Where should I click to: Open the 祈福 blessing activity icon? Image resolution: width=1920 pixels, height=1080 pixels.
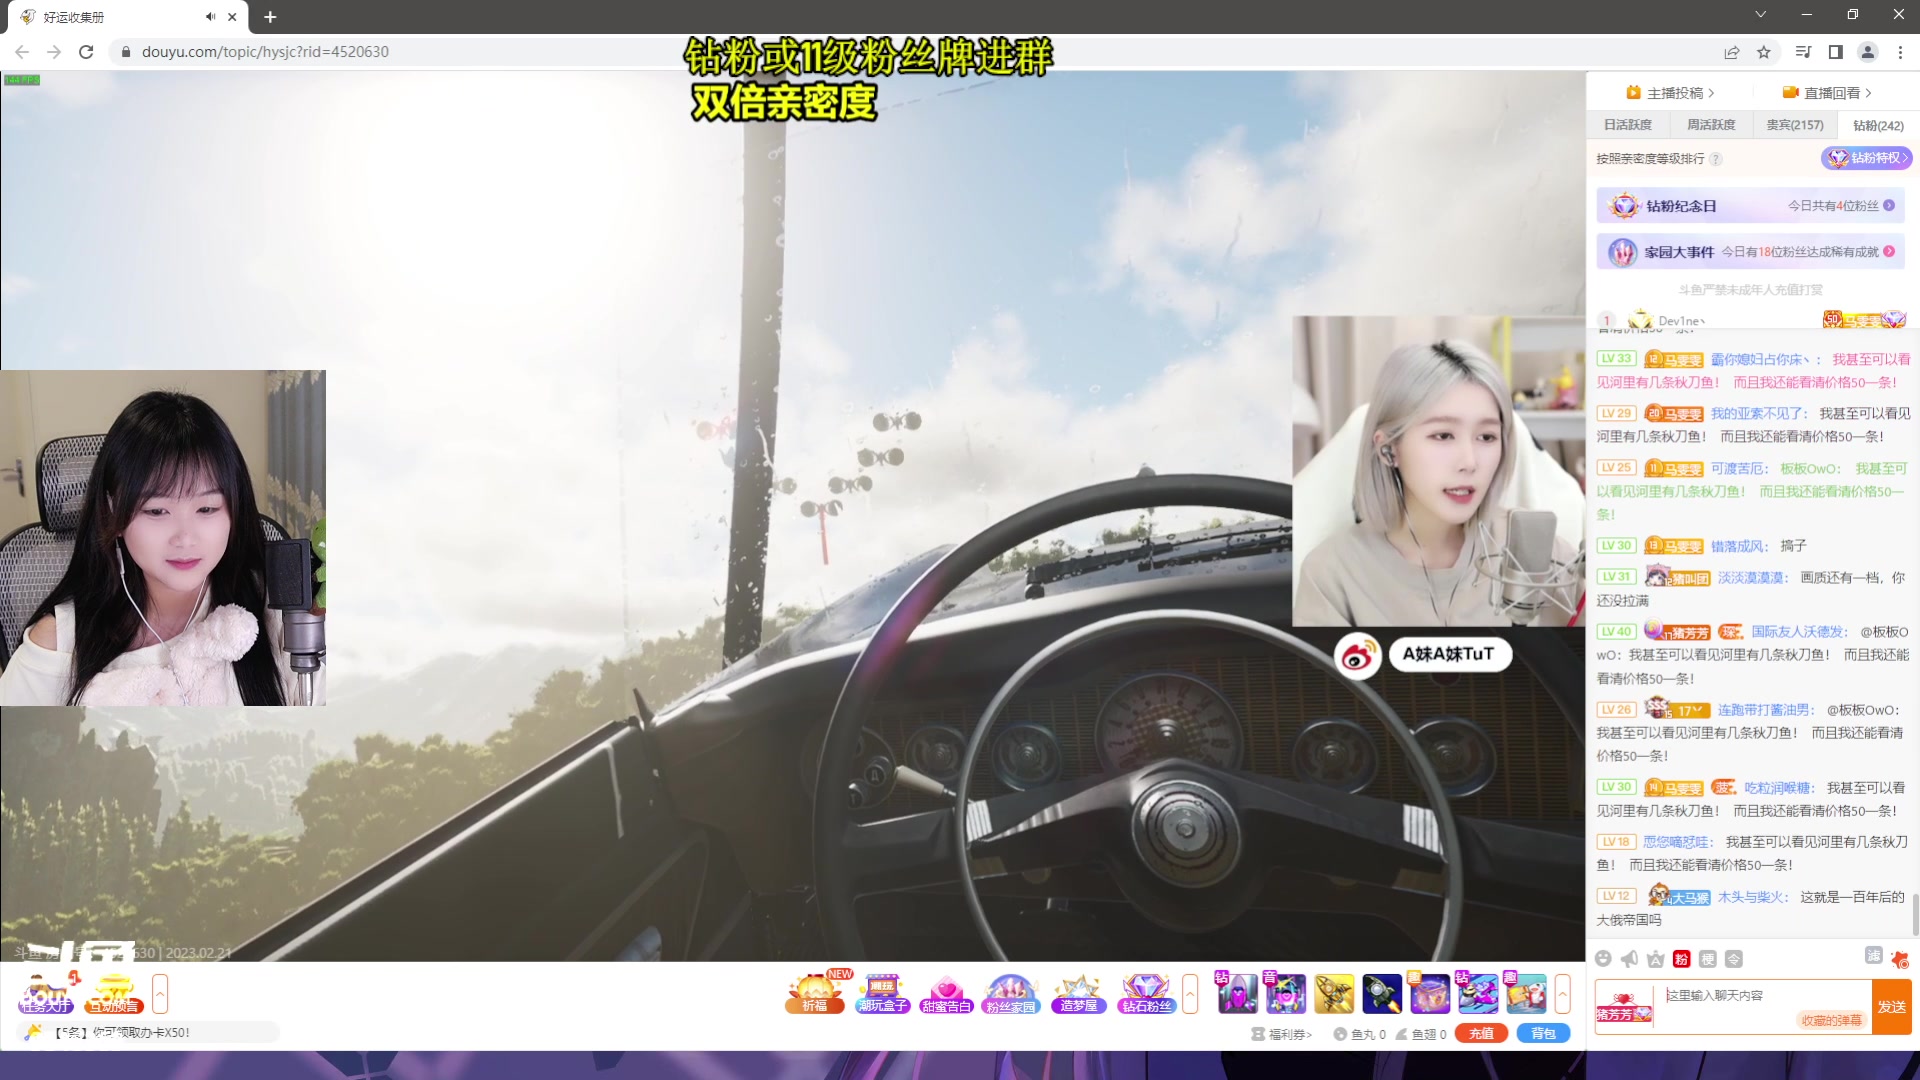815,993
